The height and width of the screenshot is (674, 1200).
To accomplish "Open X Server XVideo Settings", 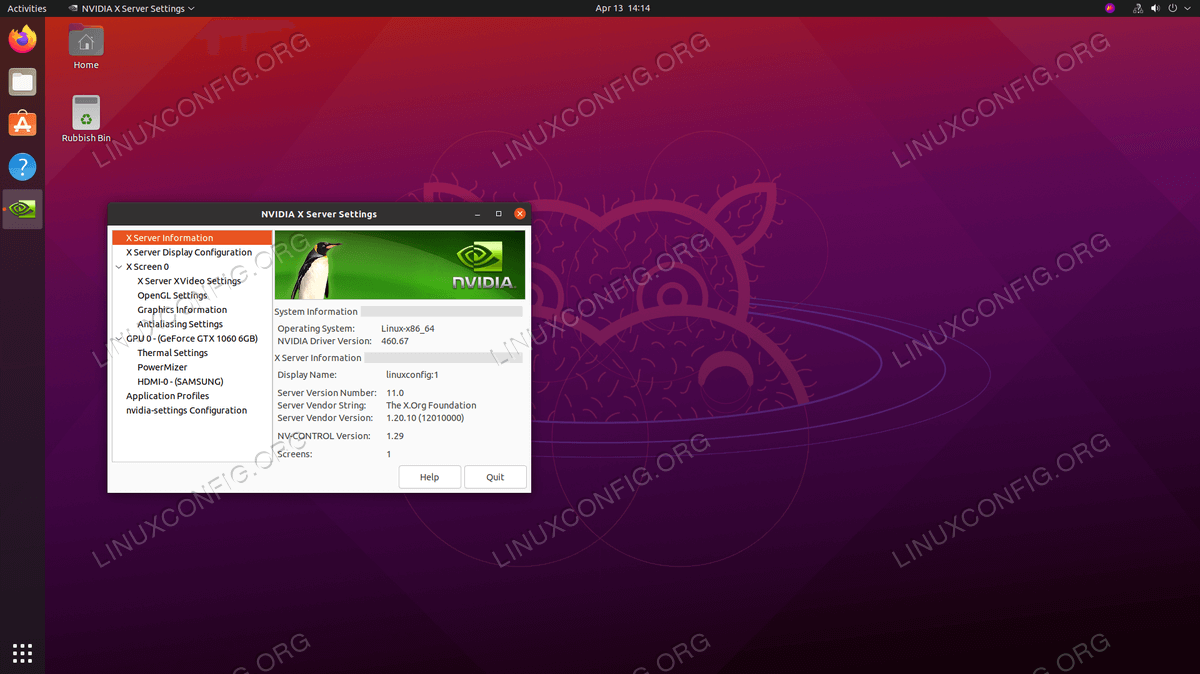I will [189, 281].
